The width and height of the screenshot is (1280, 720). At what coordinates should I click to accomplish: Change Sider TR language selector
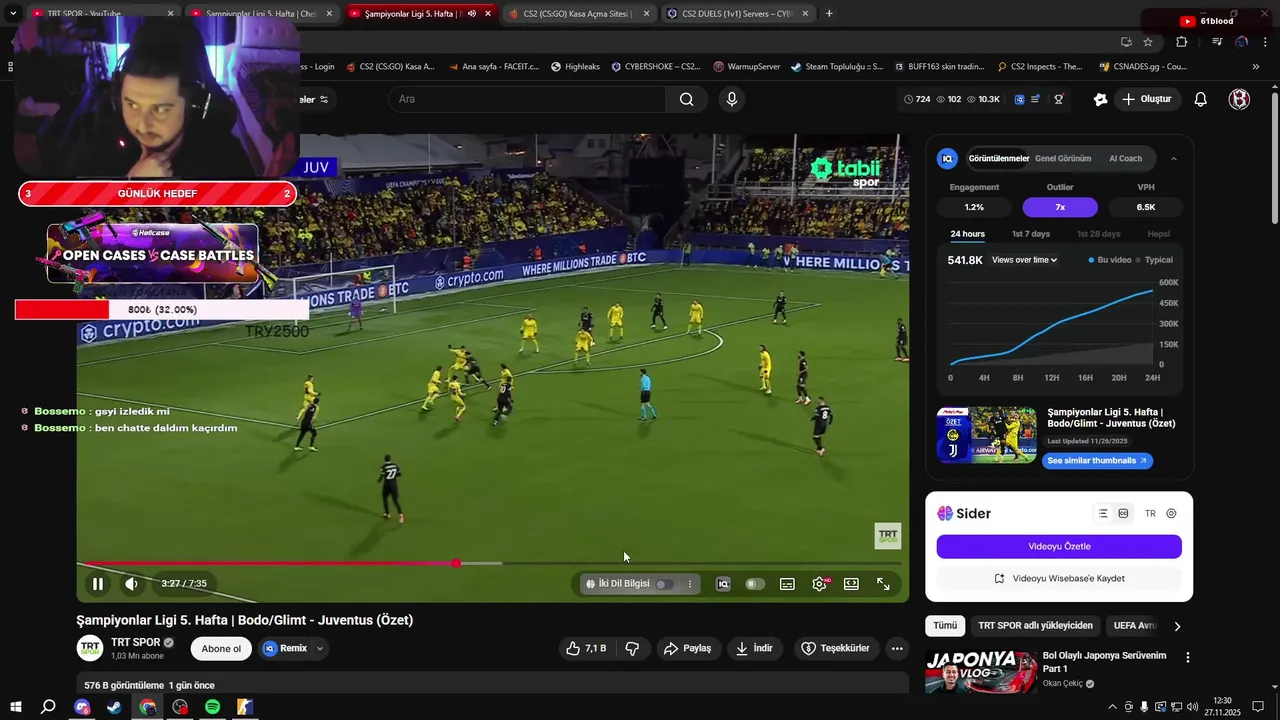pyautogui.click(x=1150, y=513)
